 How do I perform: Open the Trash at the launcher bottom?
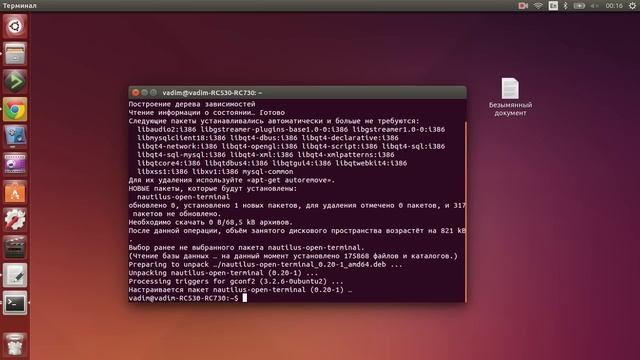click(15, 345)
